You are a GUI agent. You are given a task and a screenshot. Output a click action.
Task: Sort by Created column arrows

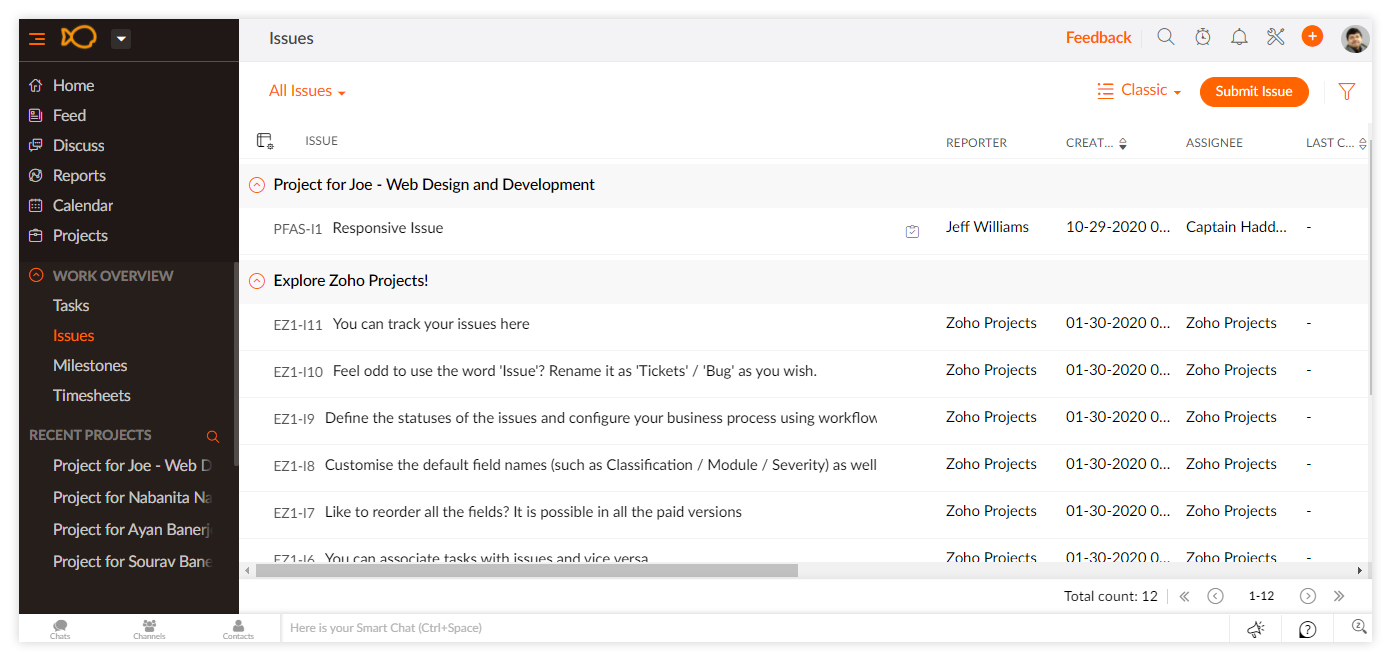pos(1122,143)
